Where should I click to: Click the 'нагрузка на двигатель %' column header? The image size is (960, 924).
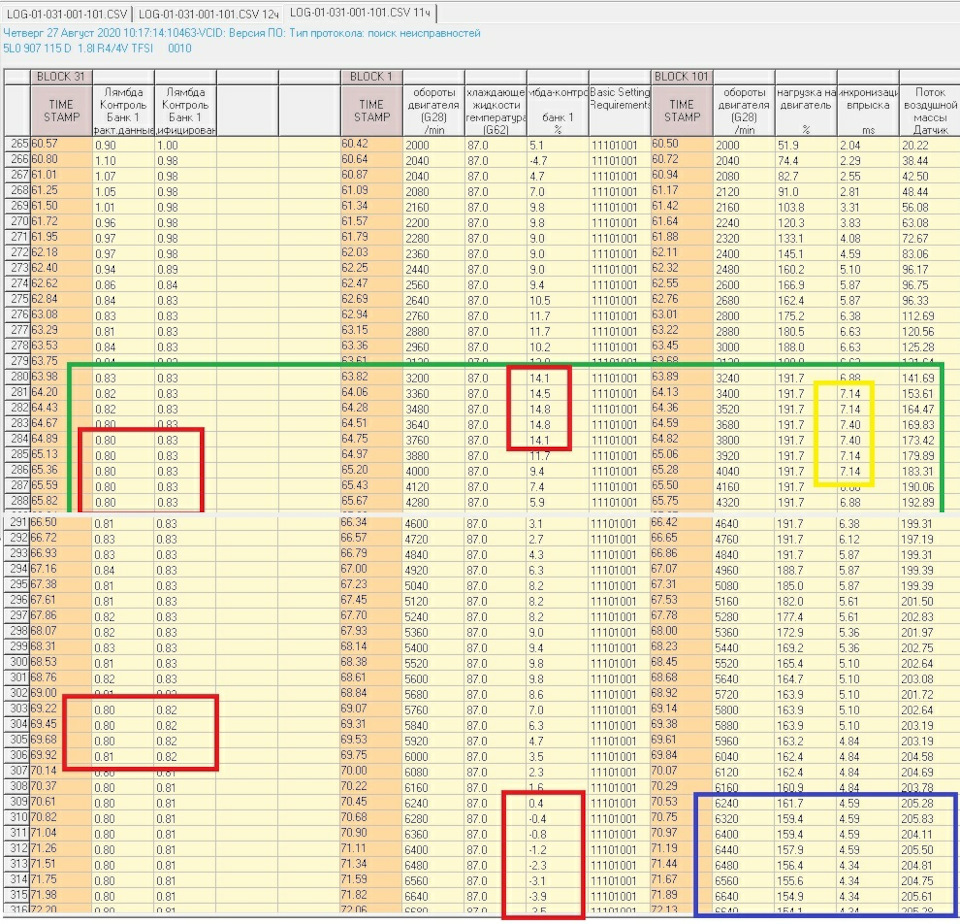[x=806, y=110]
